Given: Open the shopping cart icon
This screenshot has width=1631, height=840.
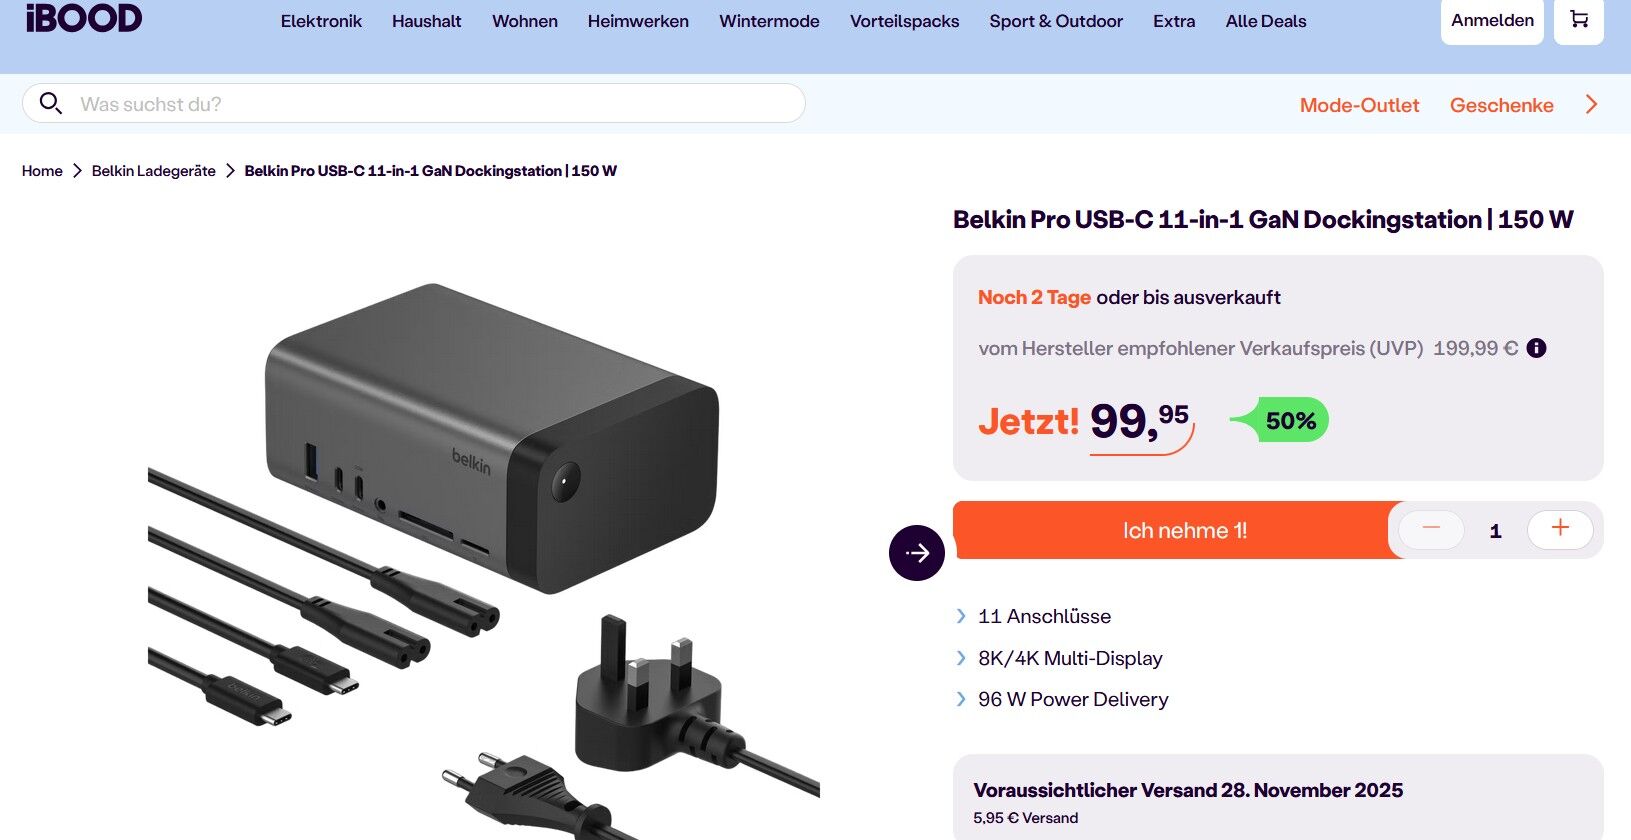Looking at the screenshot, I should [x=1579, y=20].
